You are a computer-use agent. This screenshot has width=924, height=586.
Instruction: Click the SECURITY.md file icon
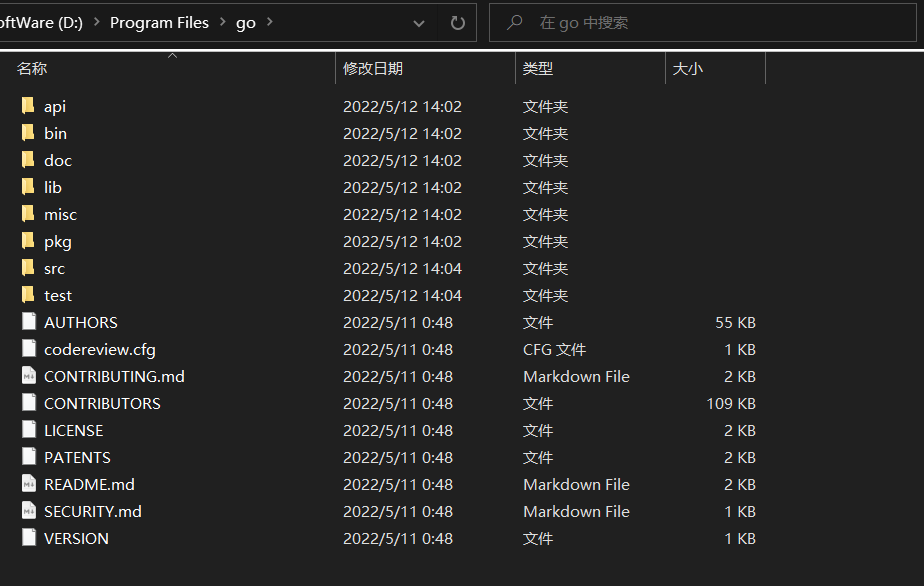29,511
